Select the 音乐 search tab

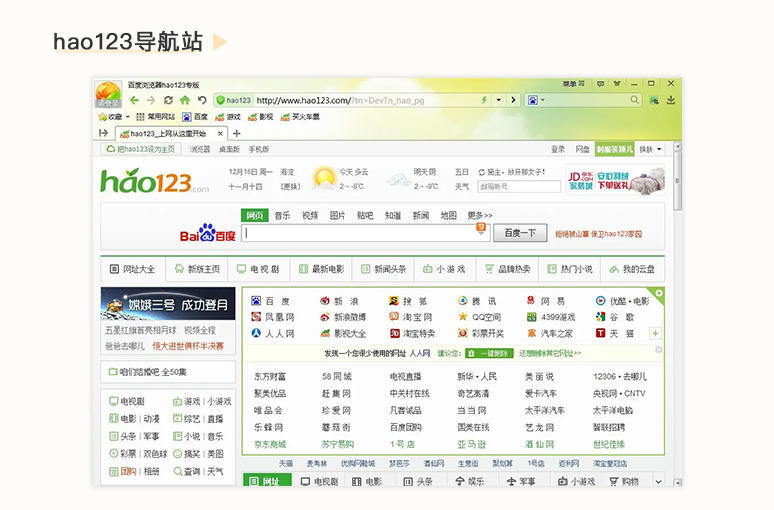click(x=283, y=215)
